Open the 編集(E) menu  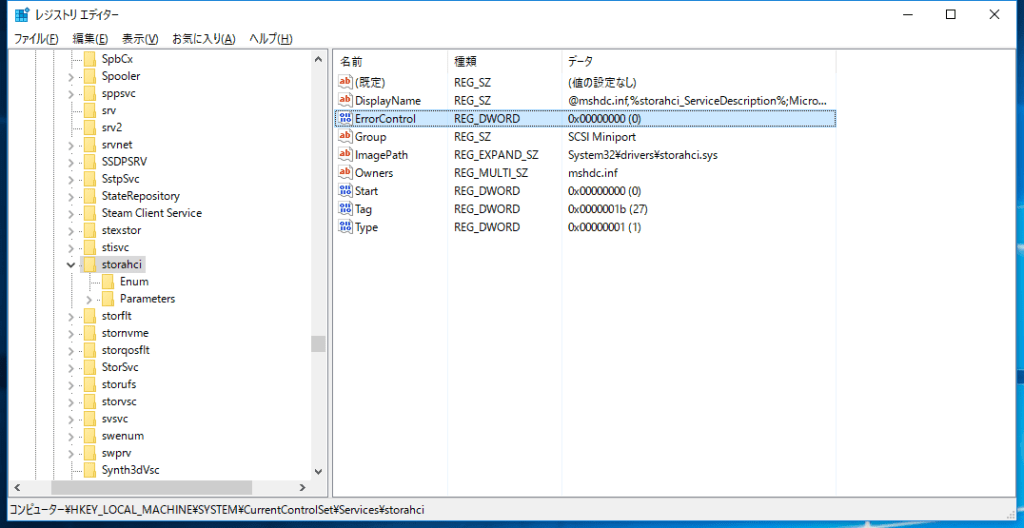pyautogui.click(x=90, y=39)
